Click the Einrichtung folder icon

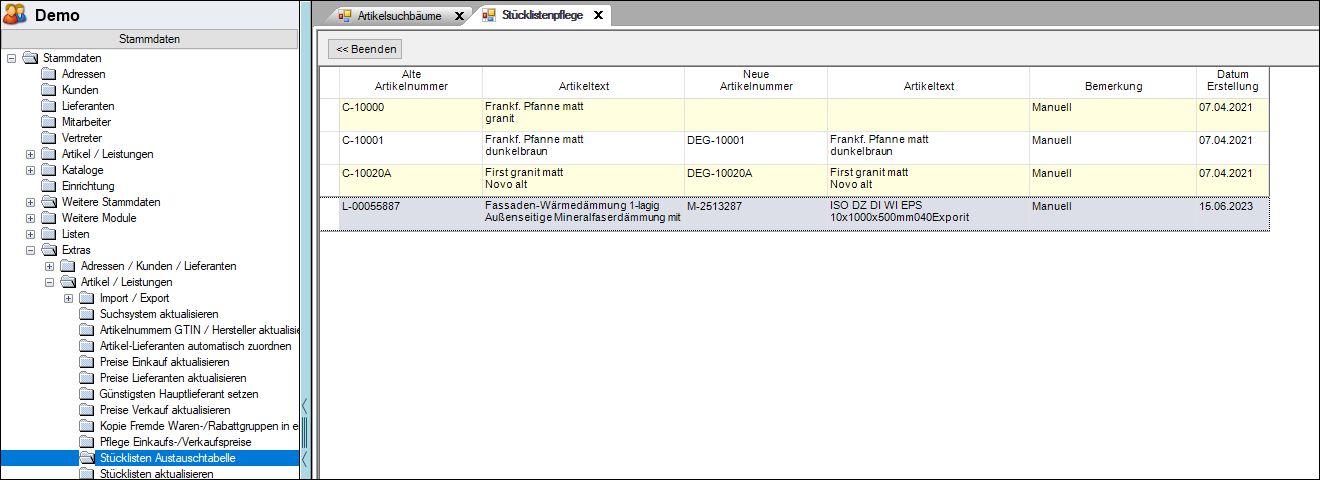(x=49, y=186)
